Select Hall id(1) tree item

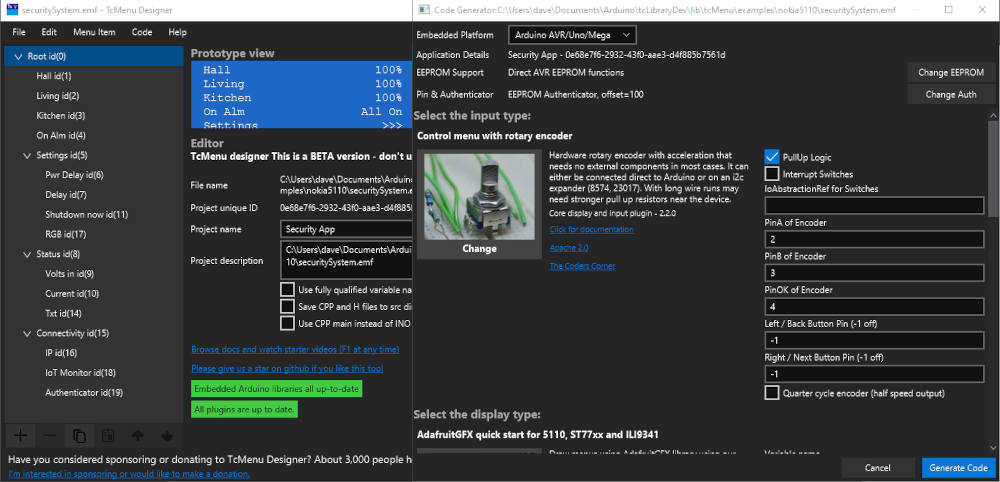[54, 77]
